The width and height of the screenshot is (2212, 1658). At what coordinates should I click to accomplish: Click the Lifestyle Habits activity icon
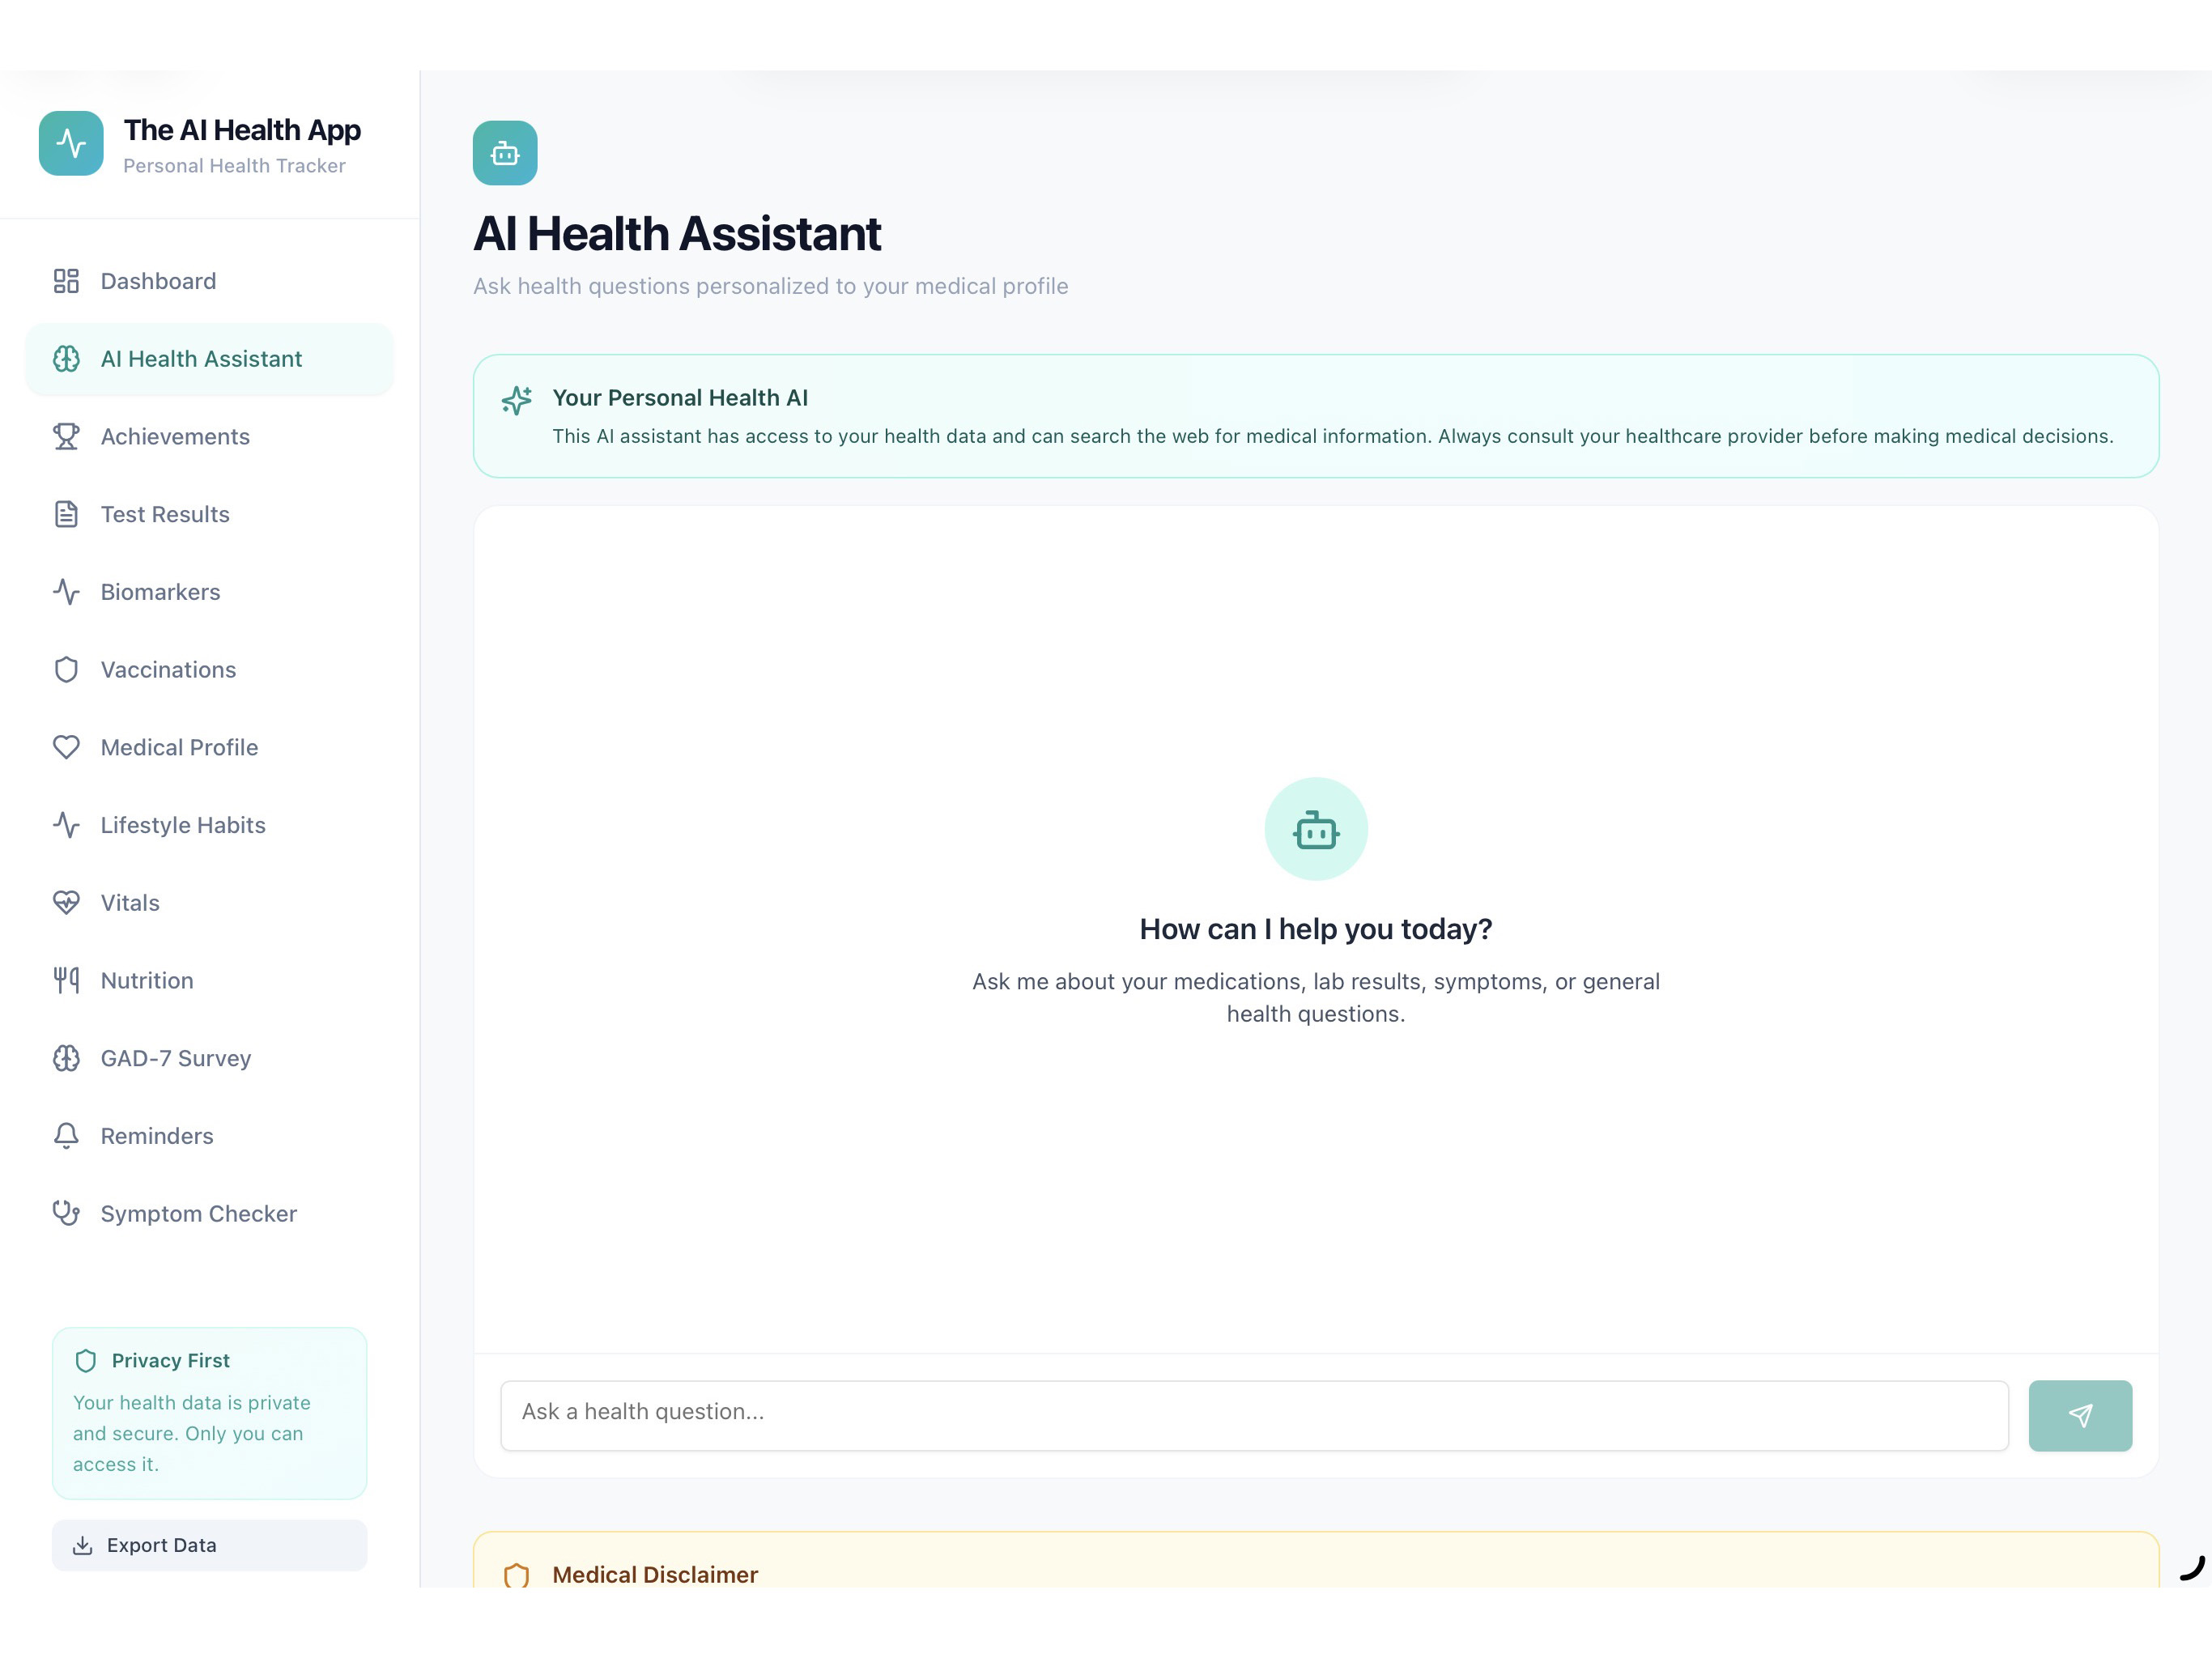(66, 825)
